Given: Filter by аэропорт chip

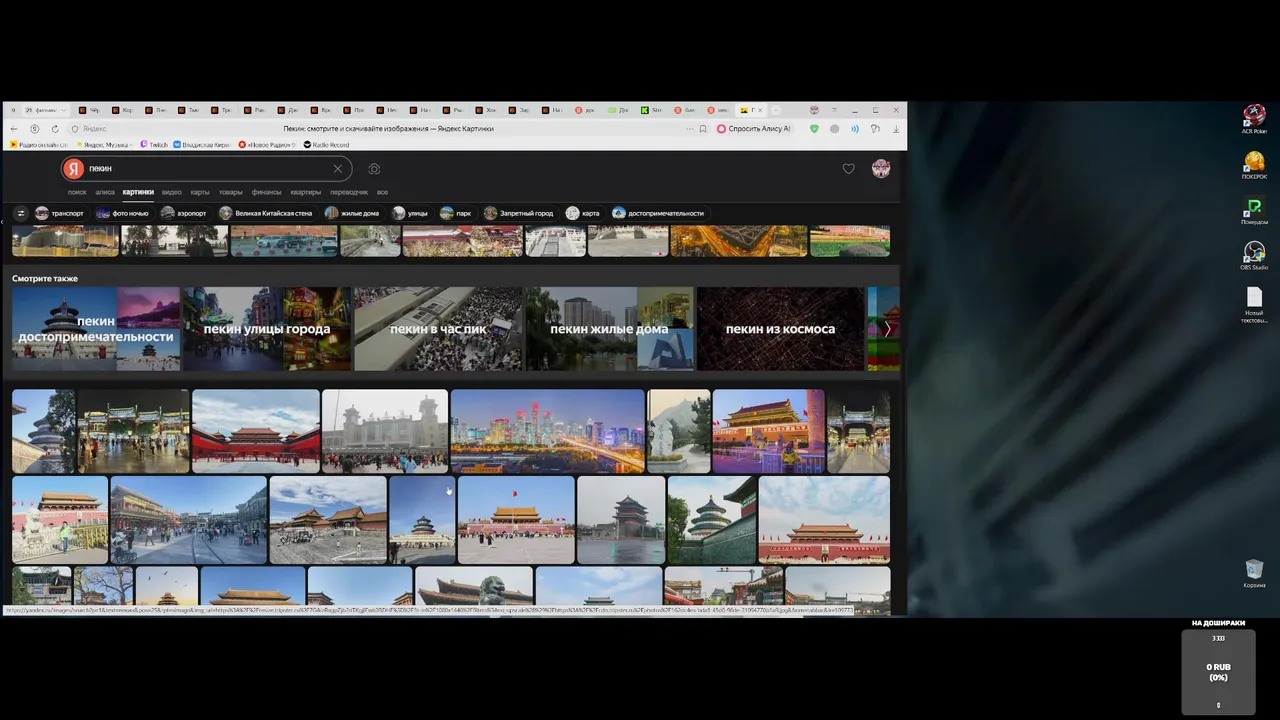Looking at the screenshot, I should coord(184,213).
